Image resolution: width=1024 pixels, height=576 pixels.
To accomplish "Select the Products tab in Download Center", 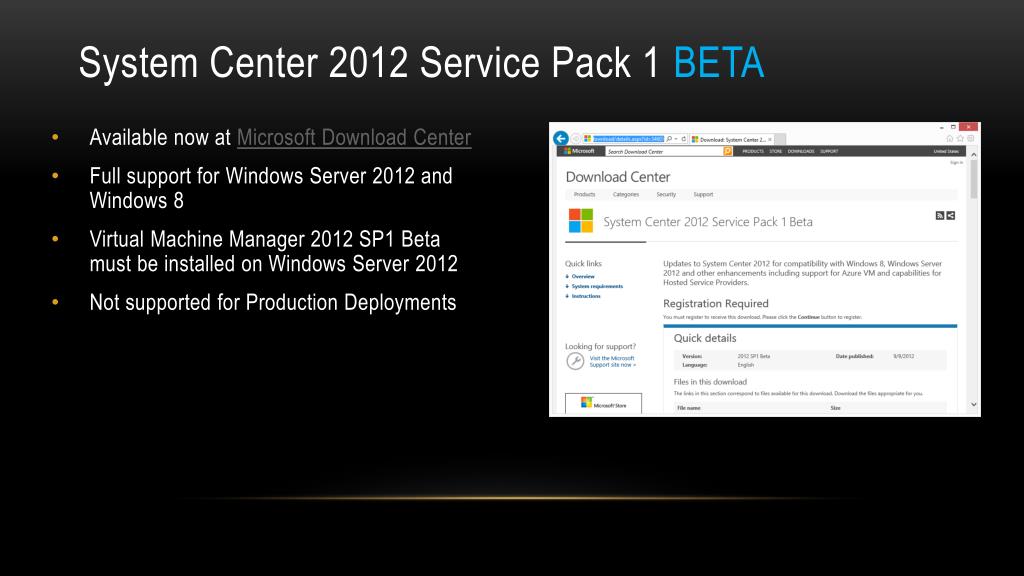I will tap(584, 195).
